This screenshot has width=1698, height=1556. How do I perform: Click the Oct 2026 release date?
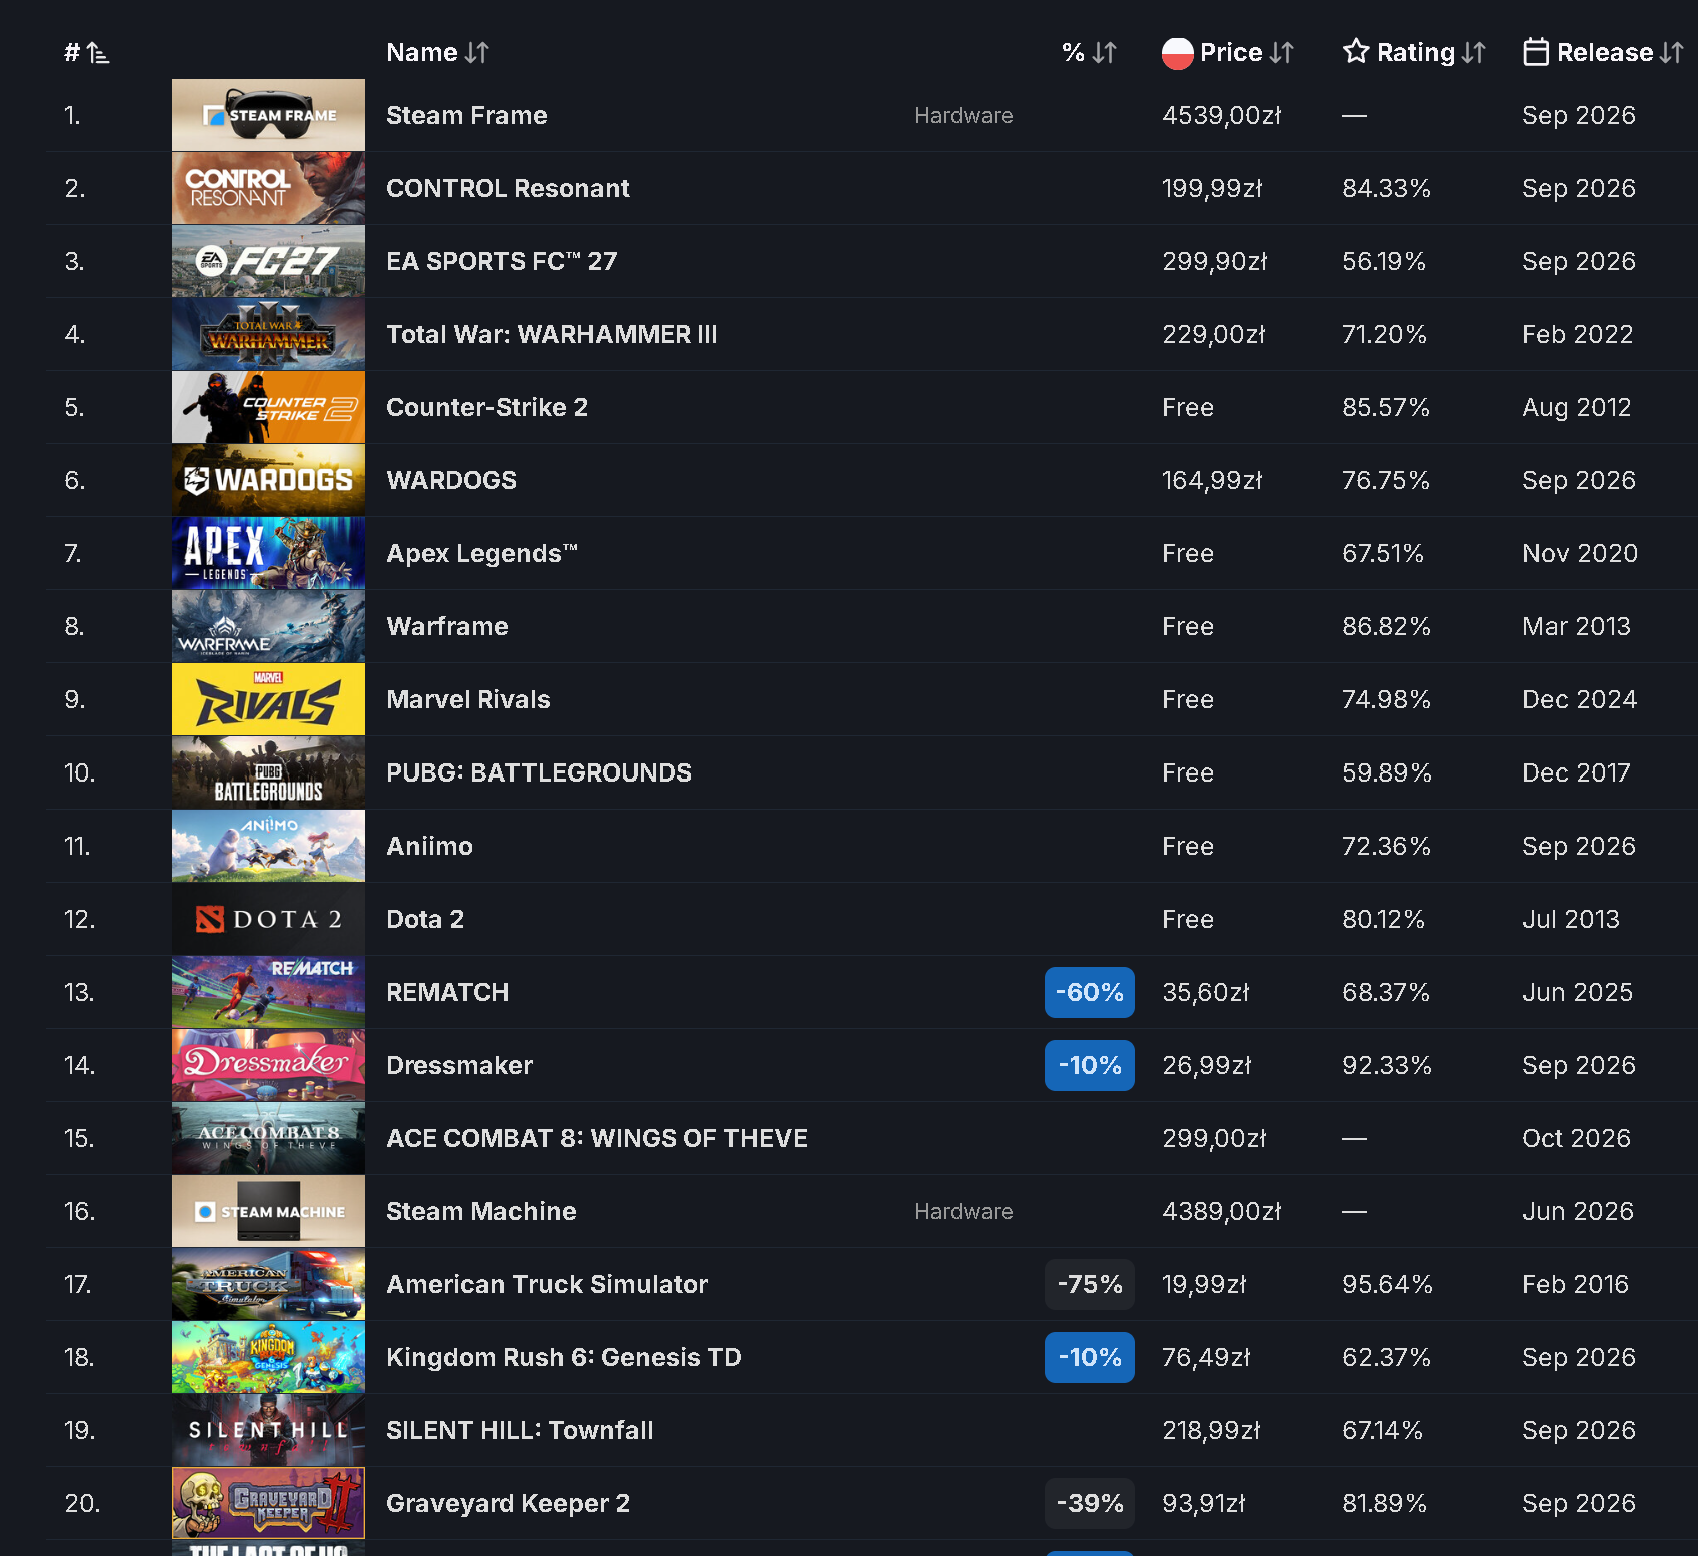coord(1577,1138)
